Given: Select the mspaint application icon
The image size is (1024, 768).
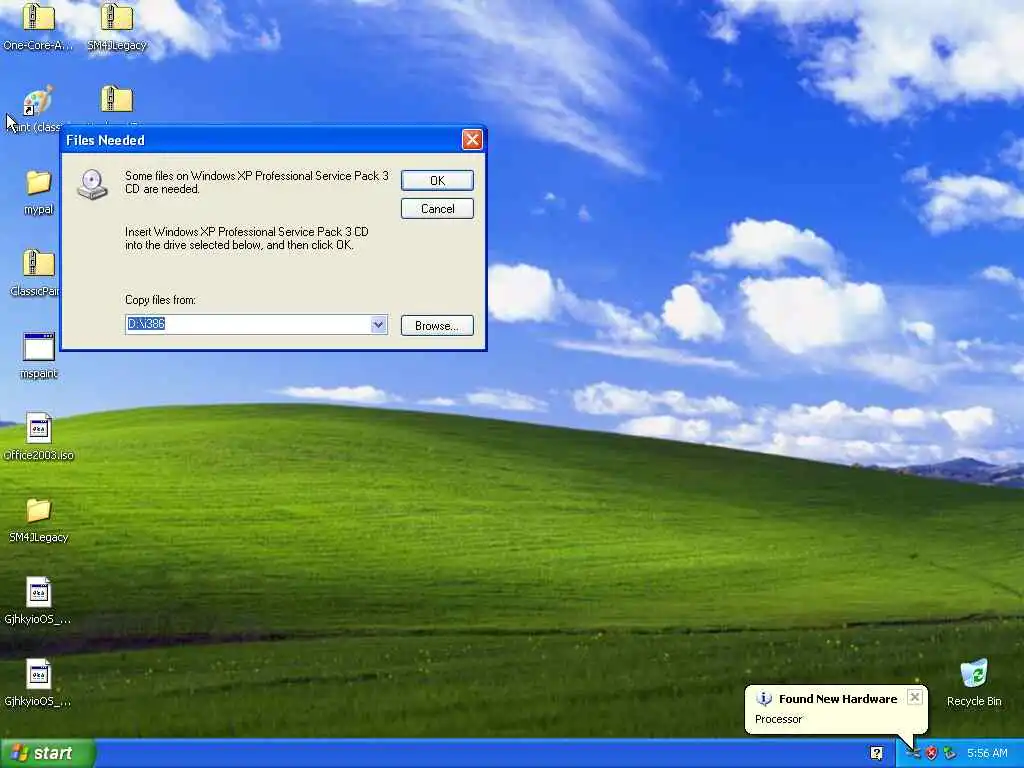Looking at the screenshot, I should (x=39, y=346).
